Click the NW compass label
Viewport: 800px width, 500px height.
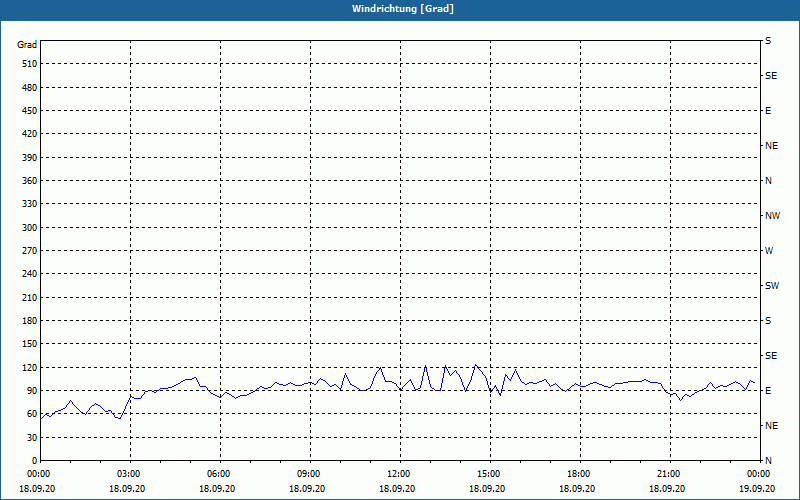click(x=772, y=216)
